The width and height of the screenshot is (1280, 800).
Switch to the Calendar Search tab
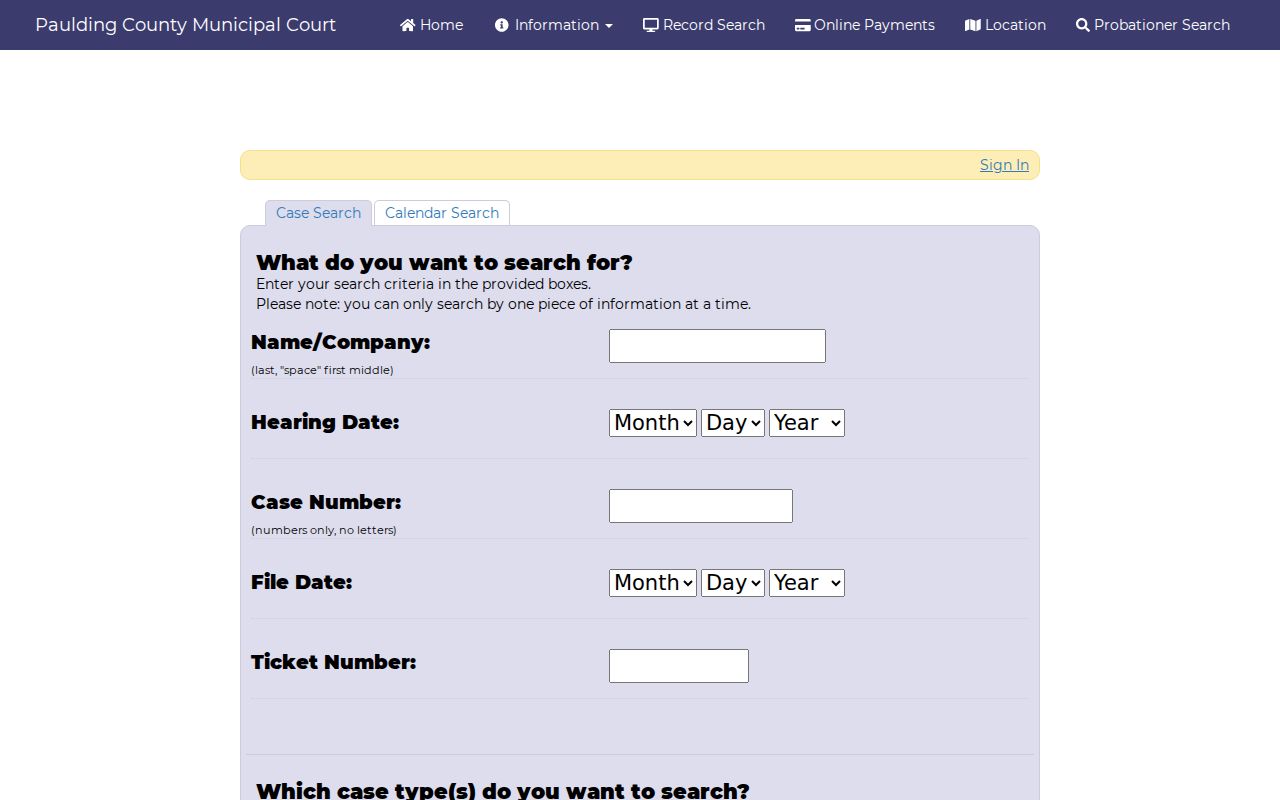coord(442,213)
